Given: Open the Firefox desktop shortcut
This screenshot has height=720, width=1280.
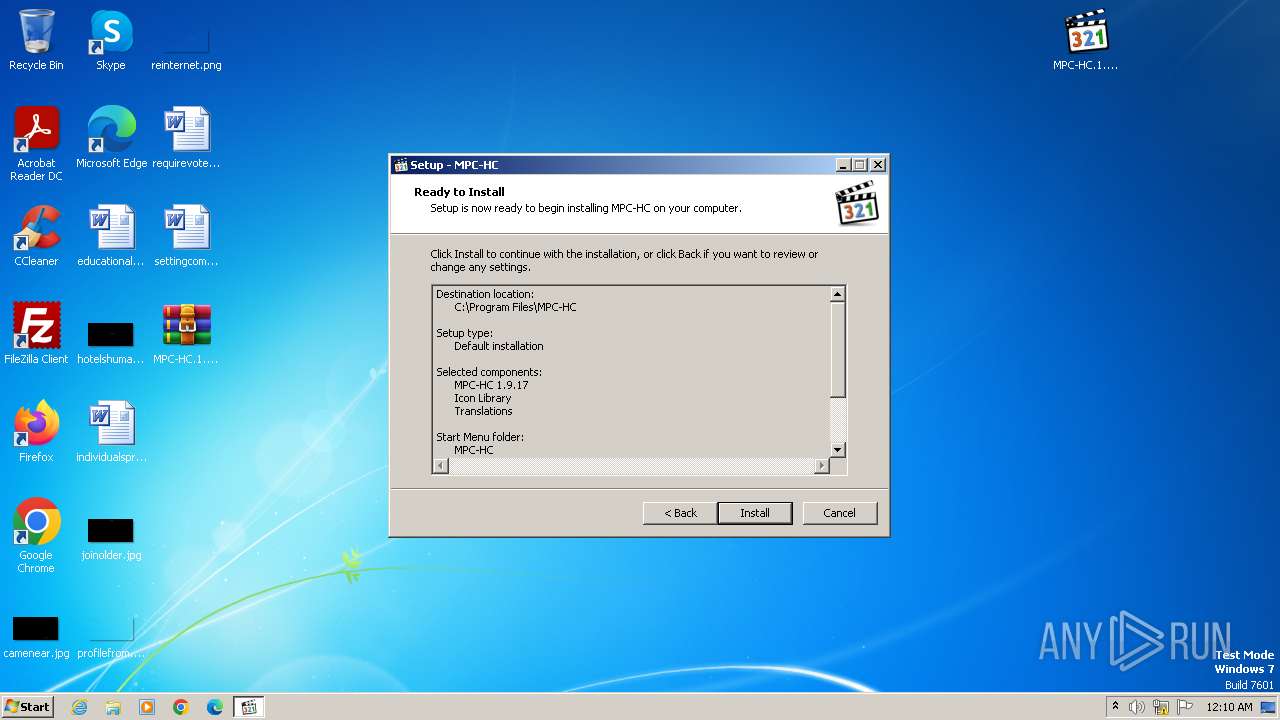Looking at the screenshot, I should pyautogui.click(x=36, y=432).
